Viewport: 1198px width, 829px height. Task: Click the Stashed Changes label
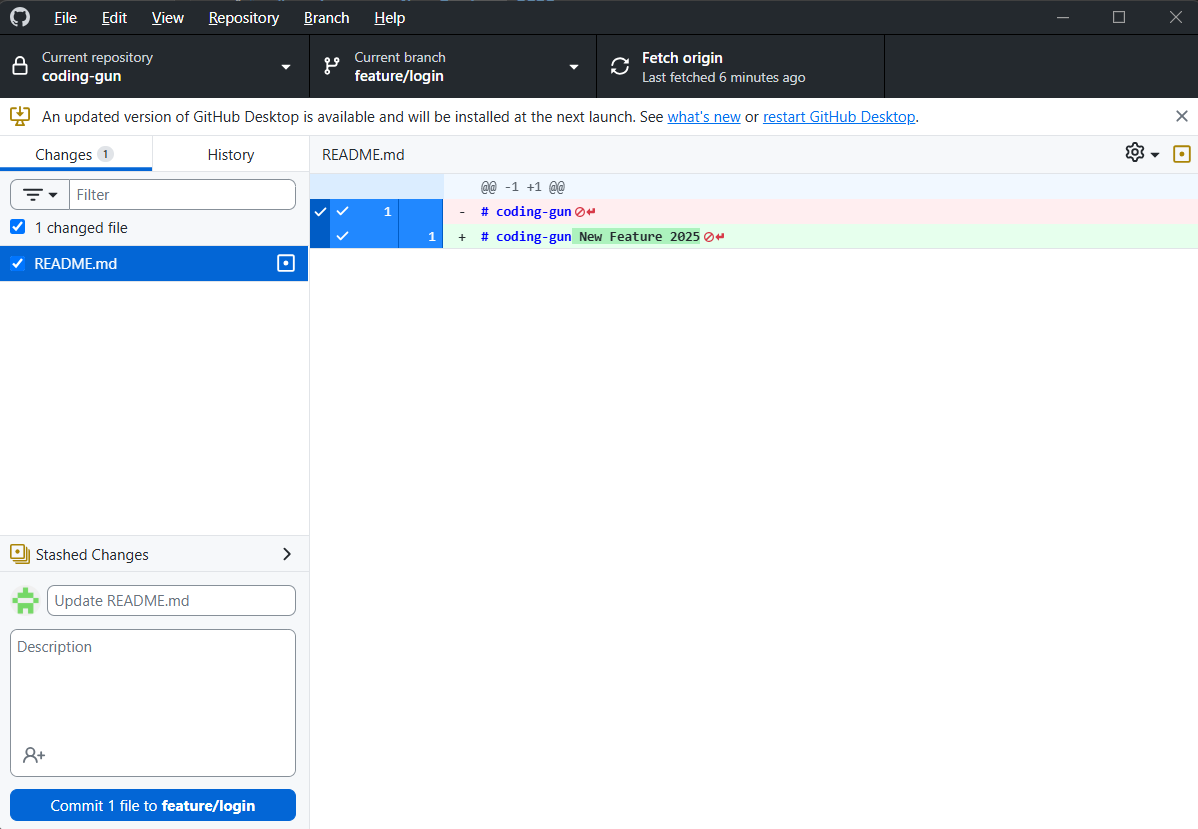(x=92, y=555)
